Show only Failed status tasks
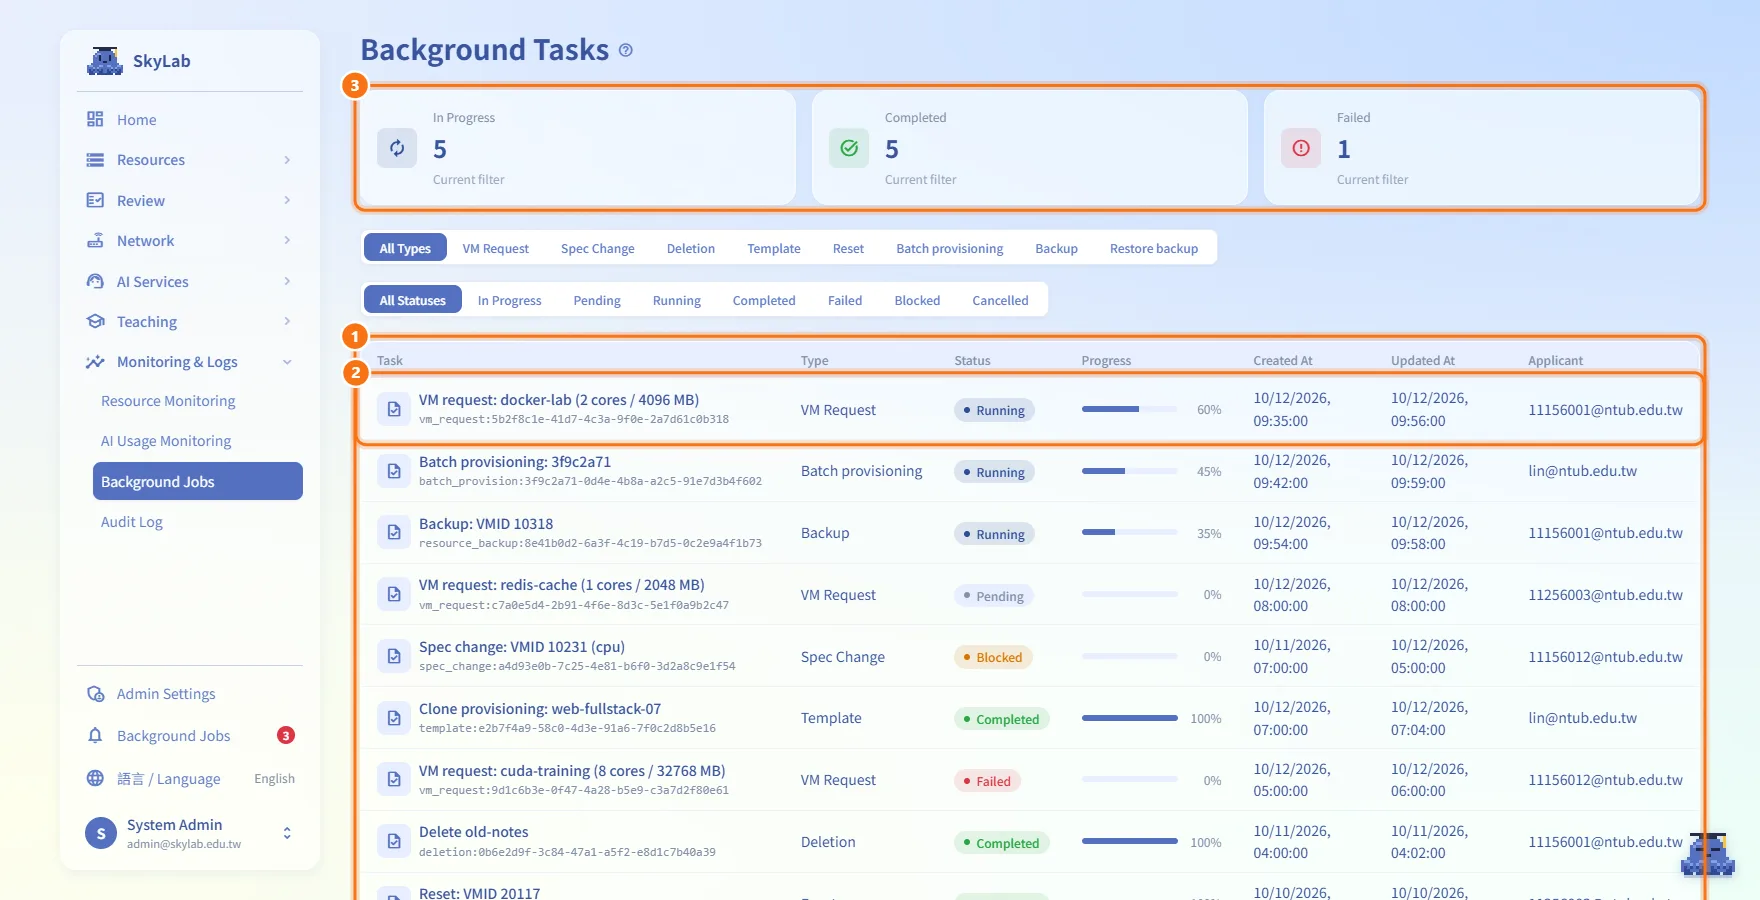 click(845, 300)
